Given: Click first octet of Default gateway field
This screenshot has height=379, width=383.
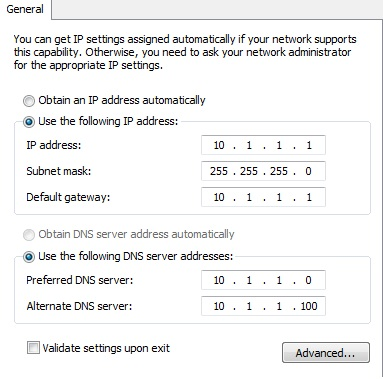Looking at the screenshot, I should pyautogui.click(x=219, y=197).
